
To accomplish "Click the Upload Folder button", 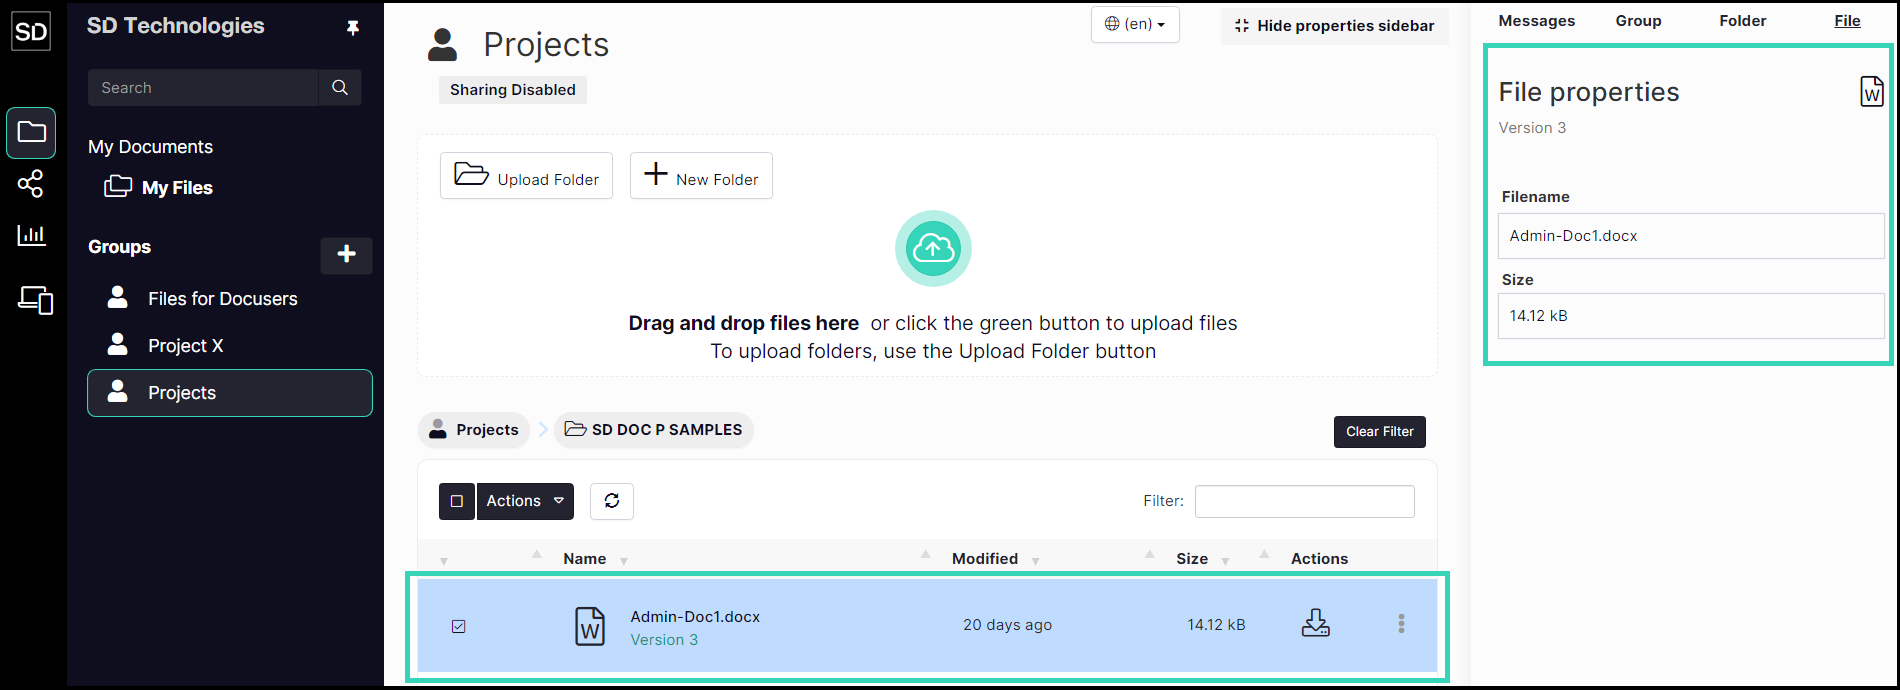I will click(x=526, y=176).
